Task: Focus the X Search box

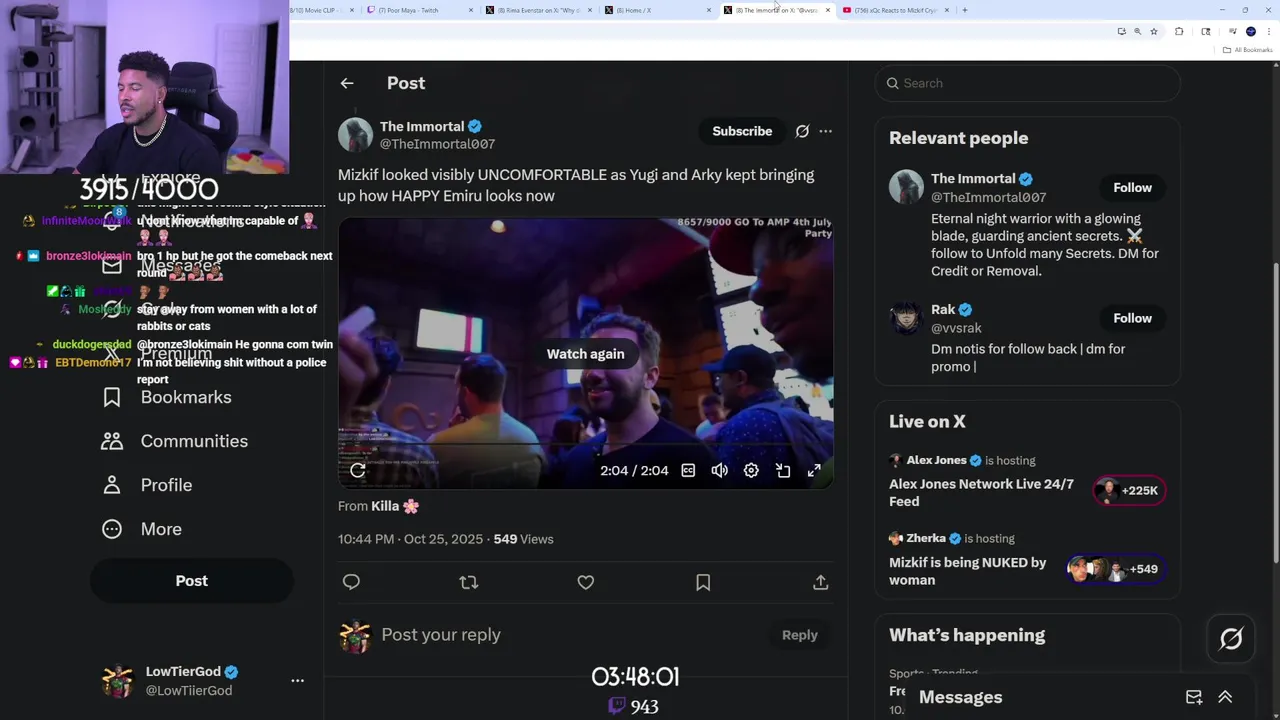Action: [1027, 83]
